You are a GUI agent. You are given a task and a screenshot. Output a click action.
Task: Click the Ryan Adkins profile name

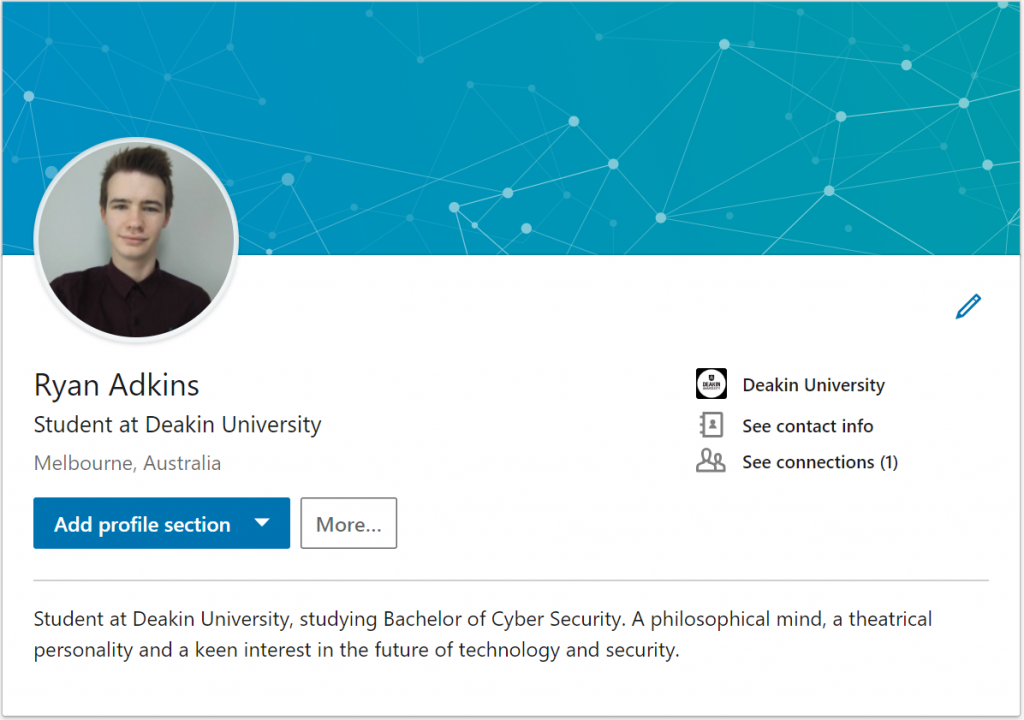tap(116, 385)
